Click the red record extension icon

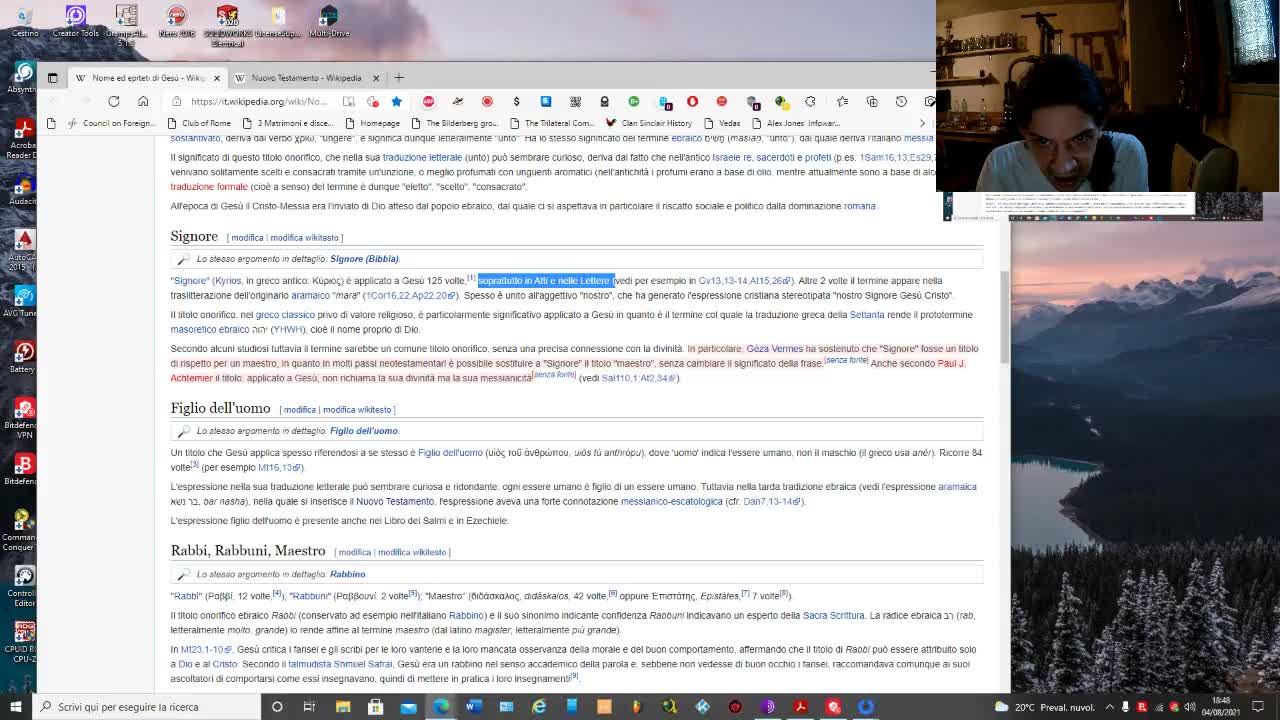point(487,101)
